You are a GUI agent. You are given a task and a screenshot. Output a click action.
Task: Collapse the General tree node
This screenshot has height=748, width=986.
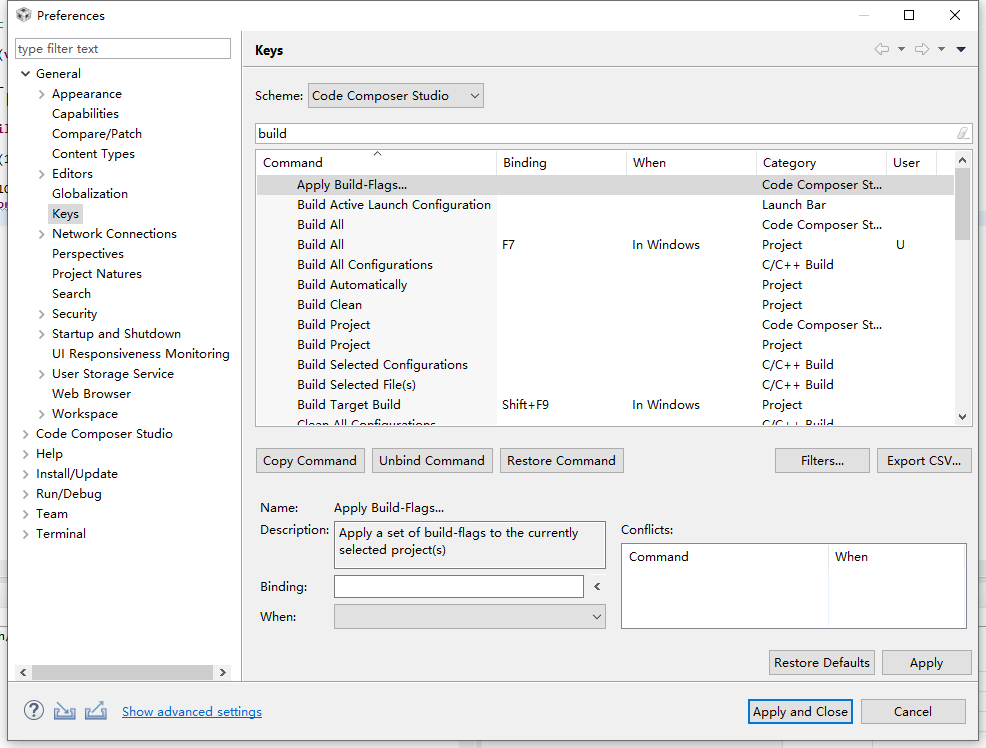coord(26,74)
